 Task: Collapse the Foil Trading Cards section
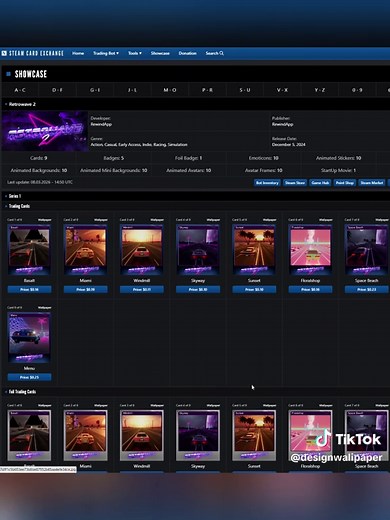[196, 392]
